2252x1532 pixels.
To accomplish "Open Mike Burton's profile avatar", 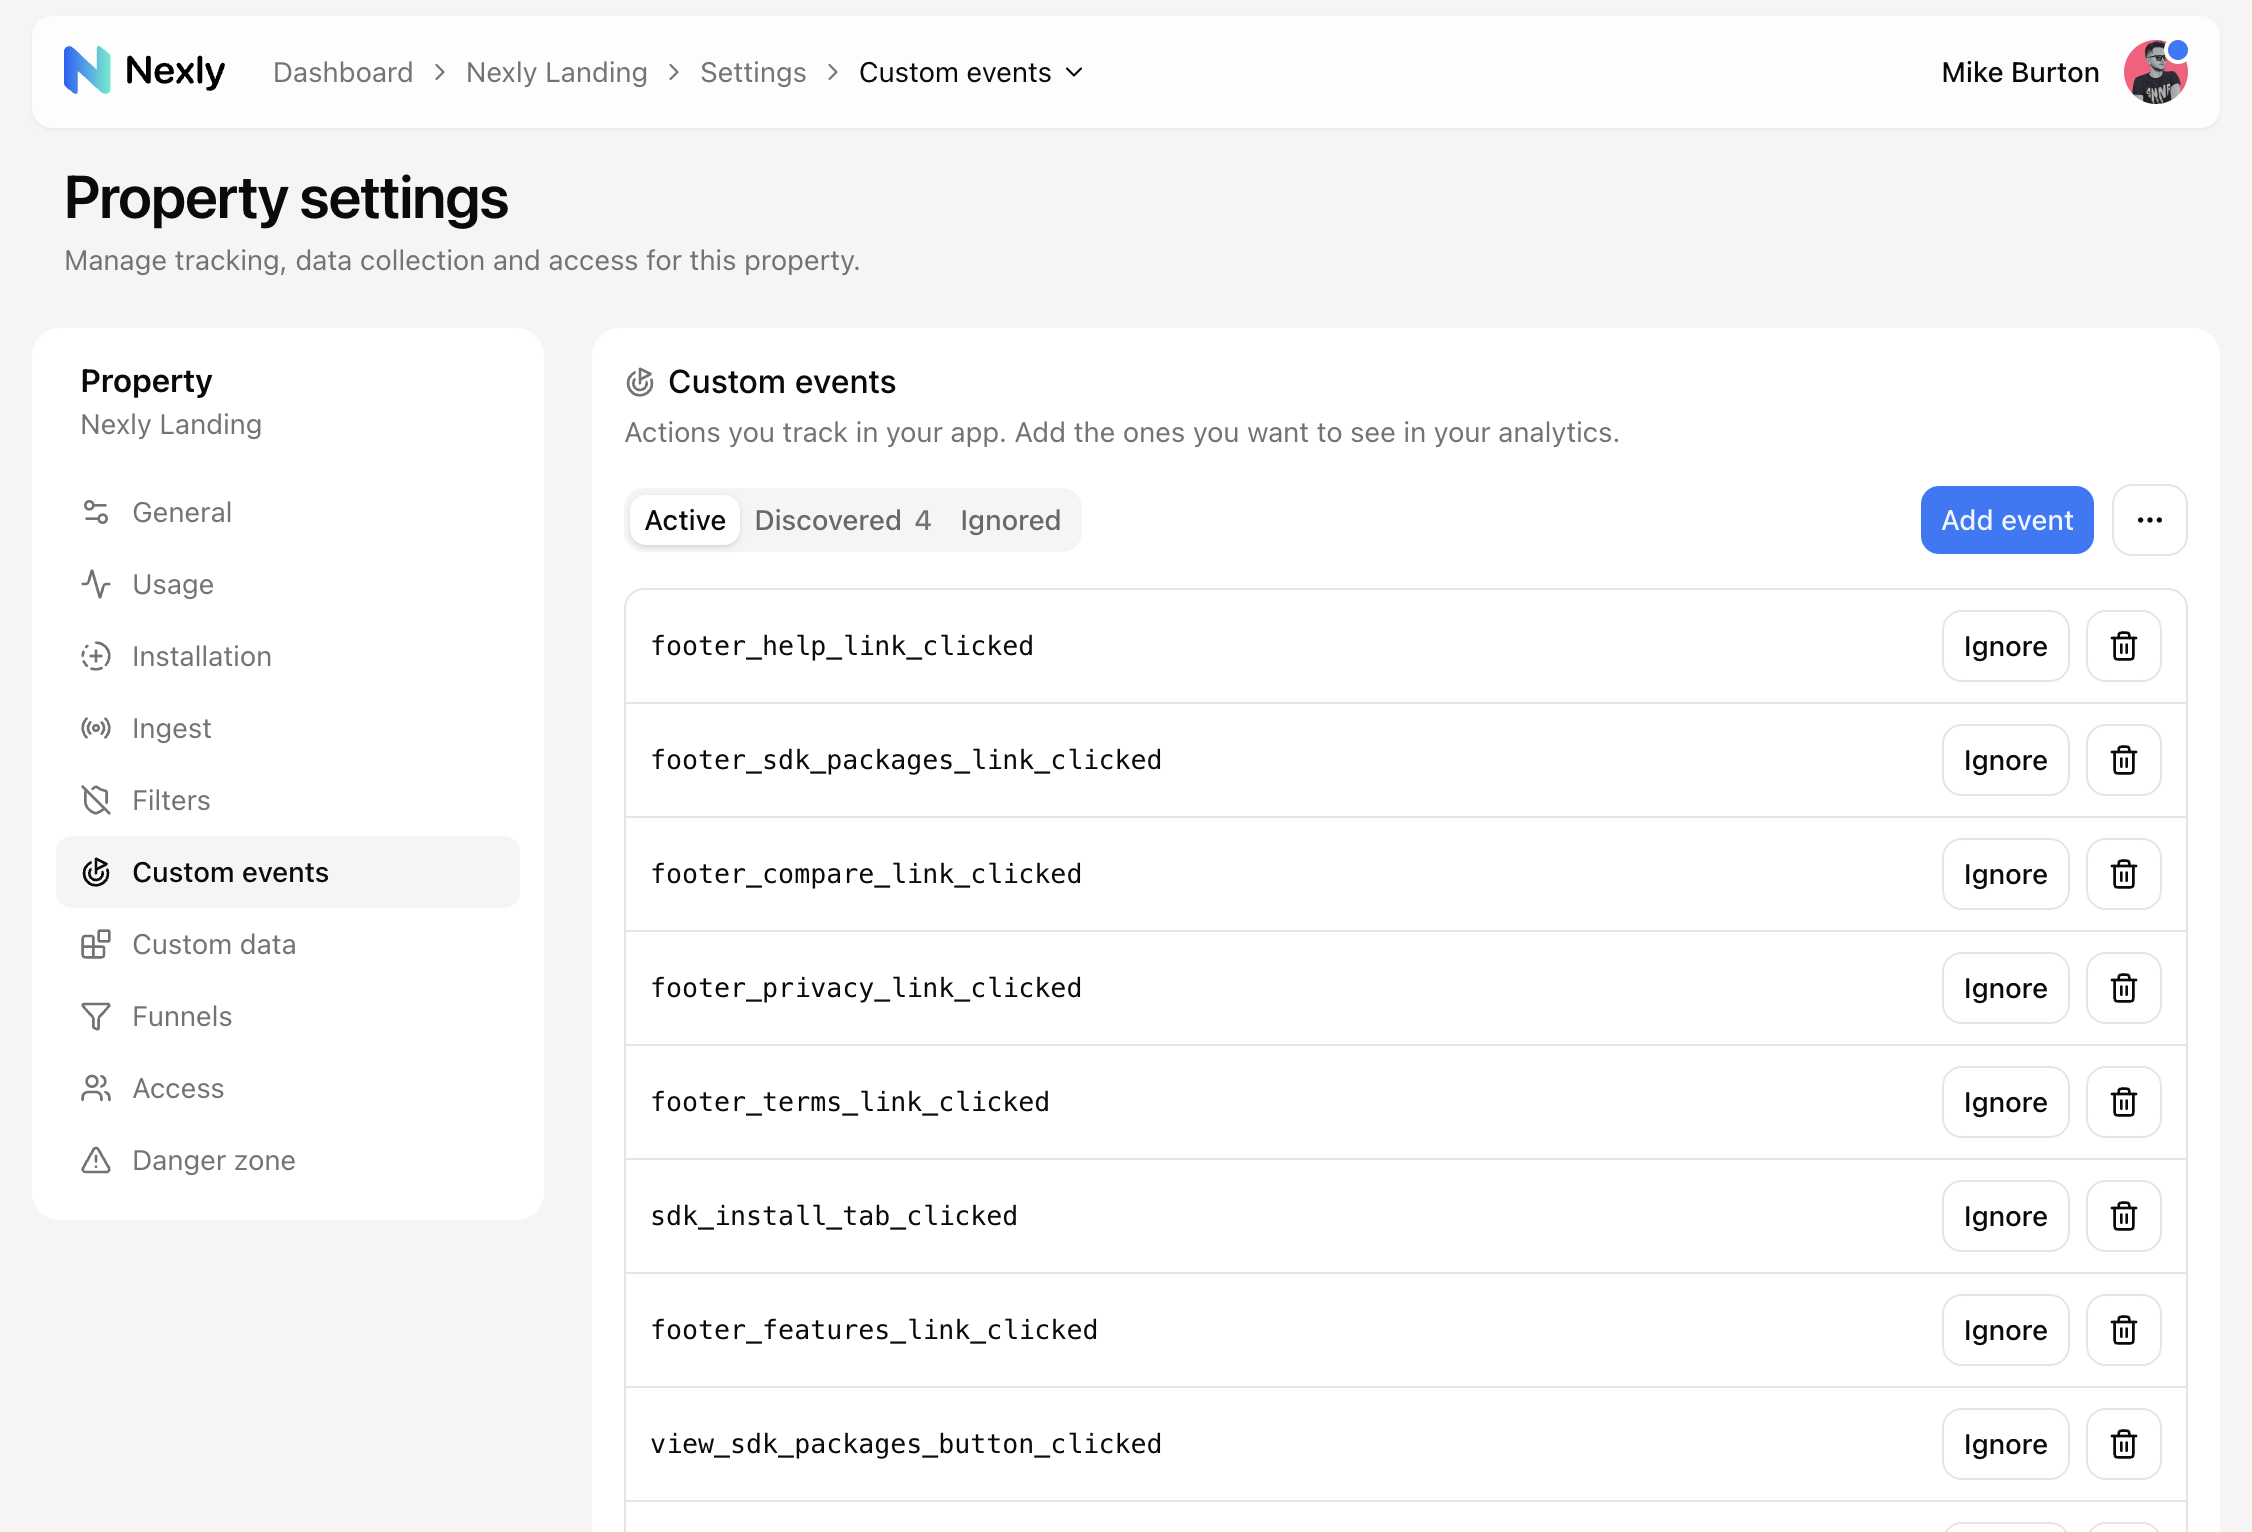I will 2155,72.
